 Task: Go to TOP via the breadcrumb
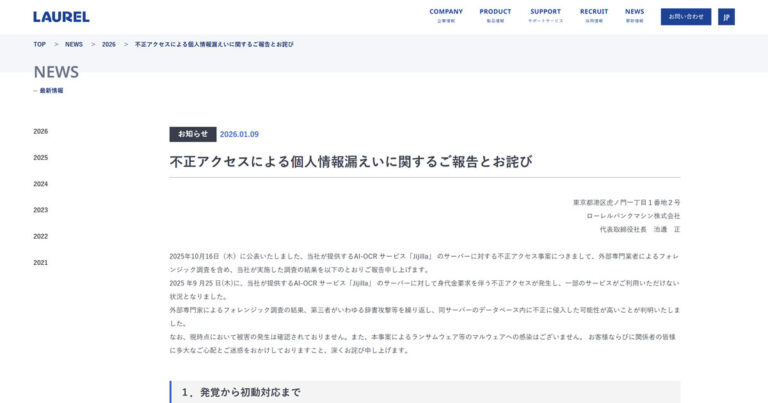[x=40, y=45]
